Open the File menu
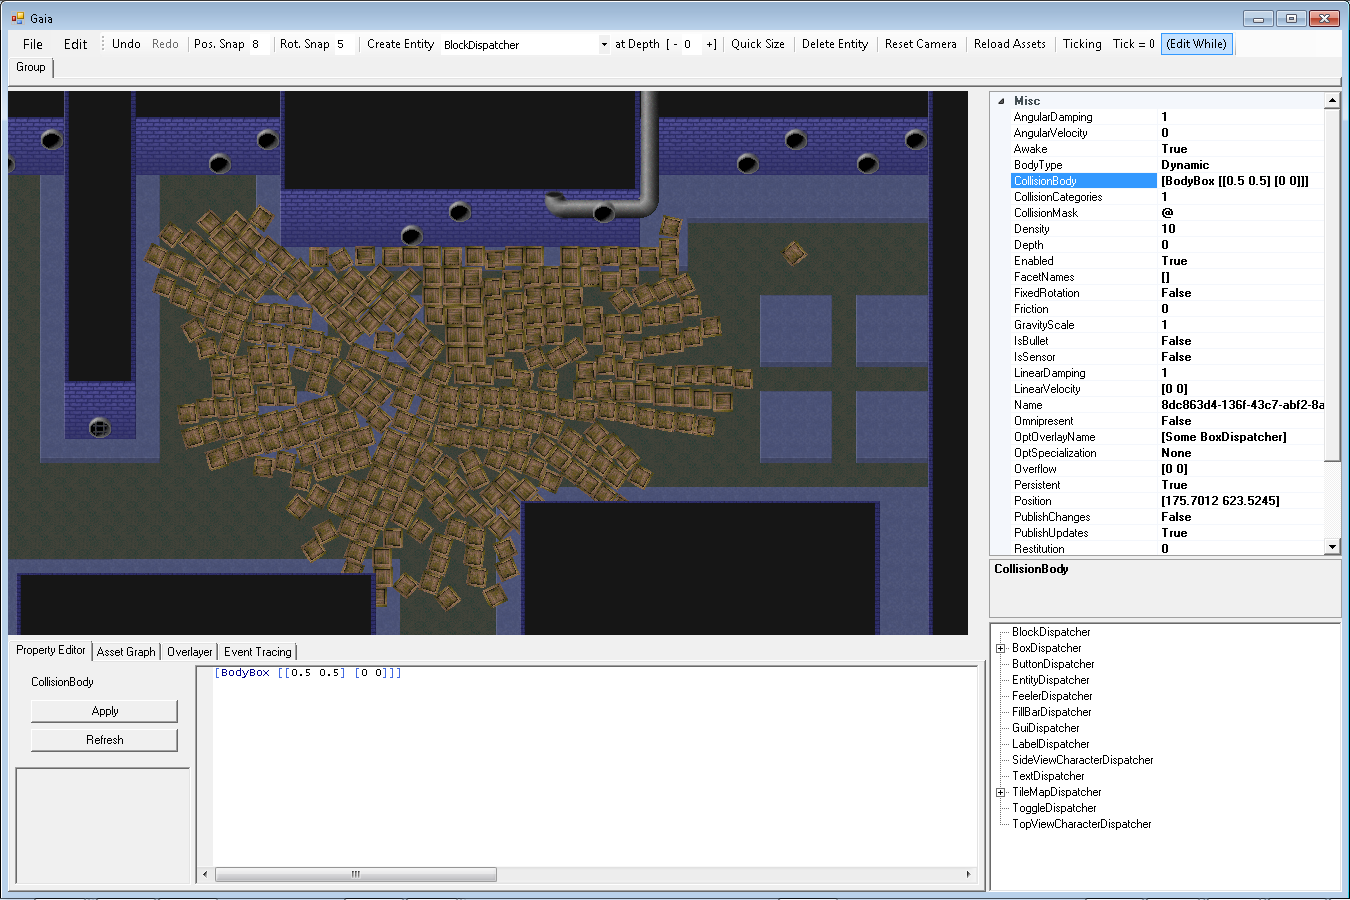 33,44
